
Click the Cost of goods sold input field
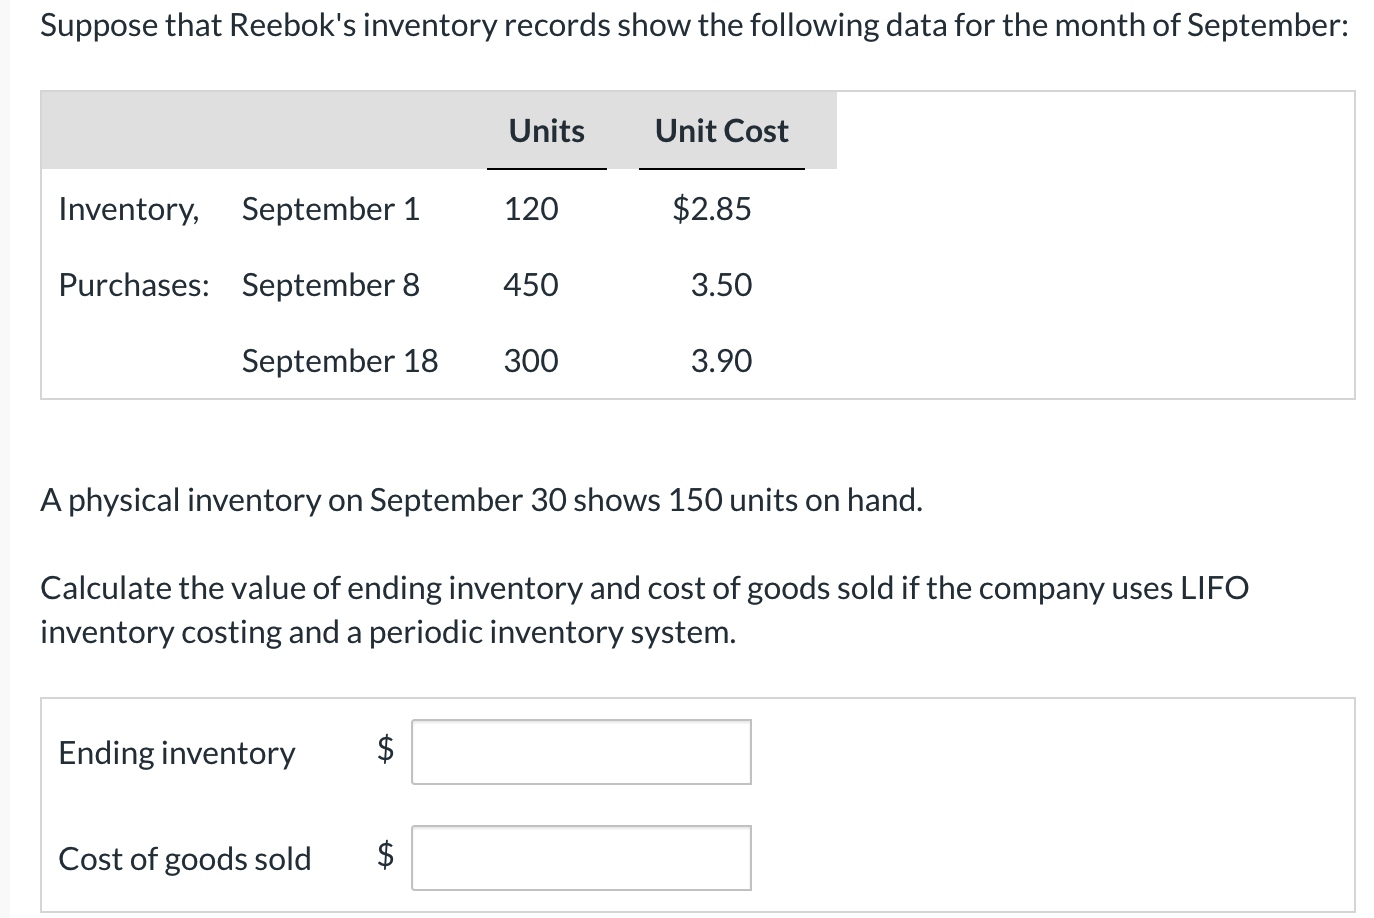[580, 857]
